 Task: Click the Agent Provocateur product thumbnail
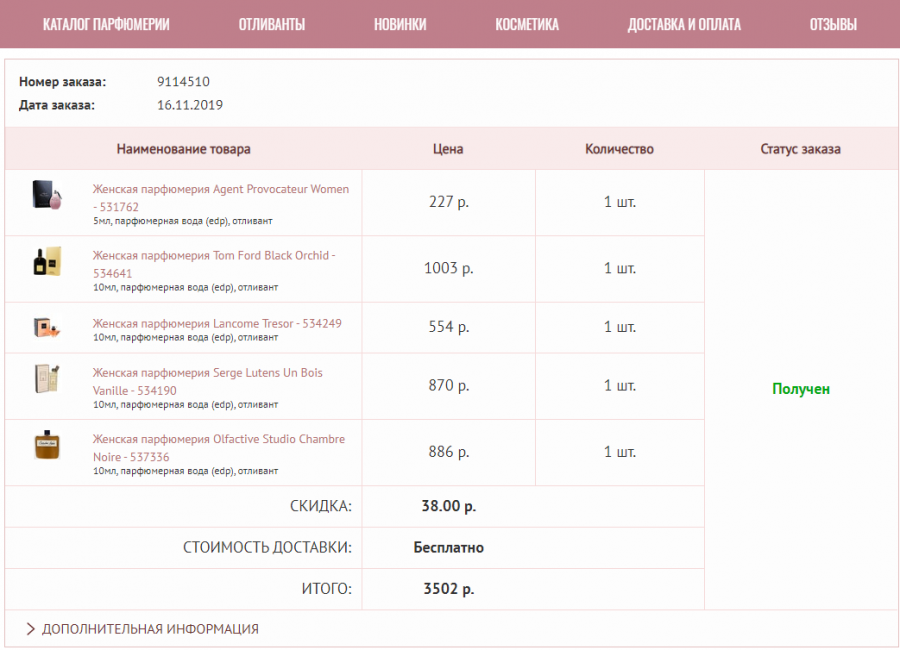[x=47, y=195]
